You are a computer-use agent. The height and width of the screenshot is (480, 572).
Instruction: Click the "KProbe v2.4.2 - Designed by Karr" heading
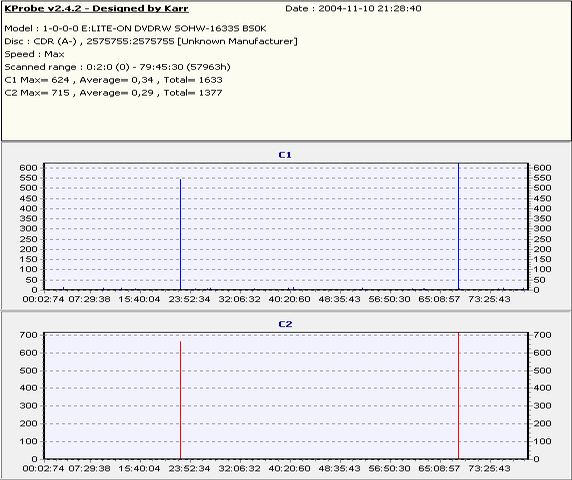96,8
